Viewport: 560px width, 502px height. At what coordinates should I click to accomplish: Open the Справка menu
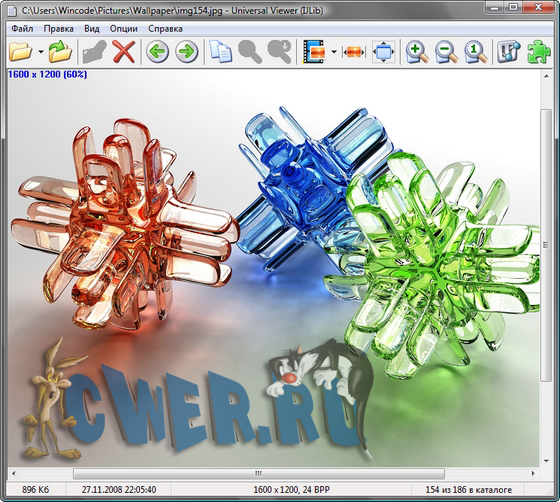(165, 29)
